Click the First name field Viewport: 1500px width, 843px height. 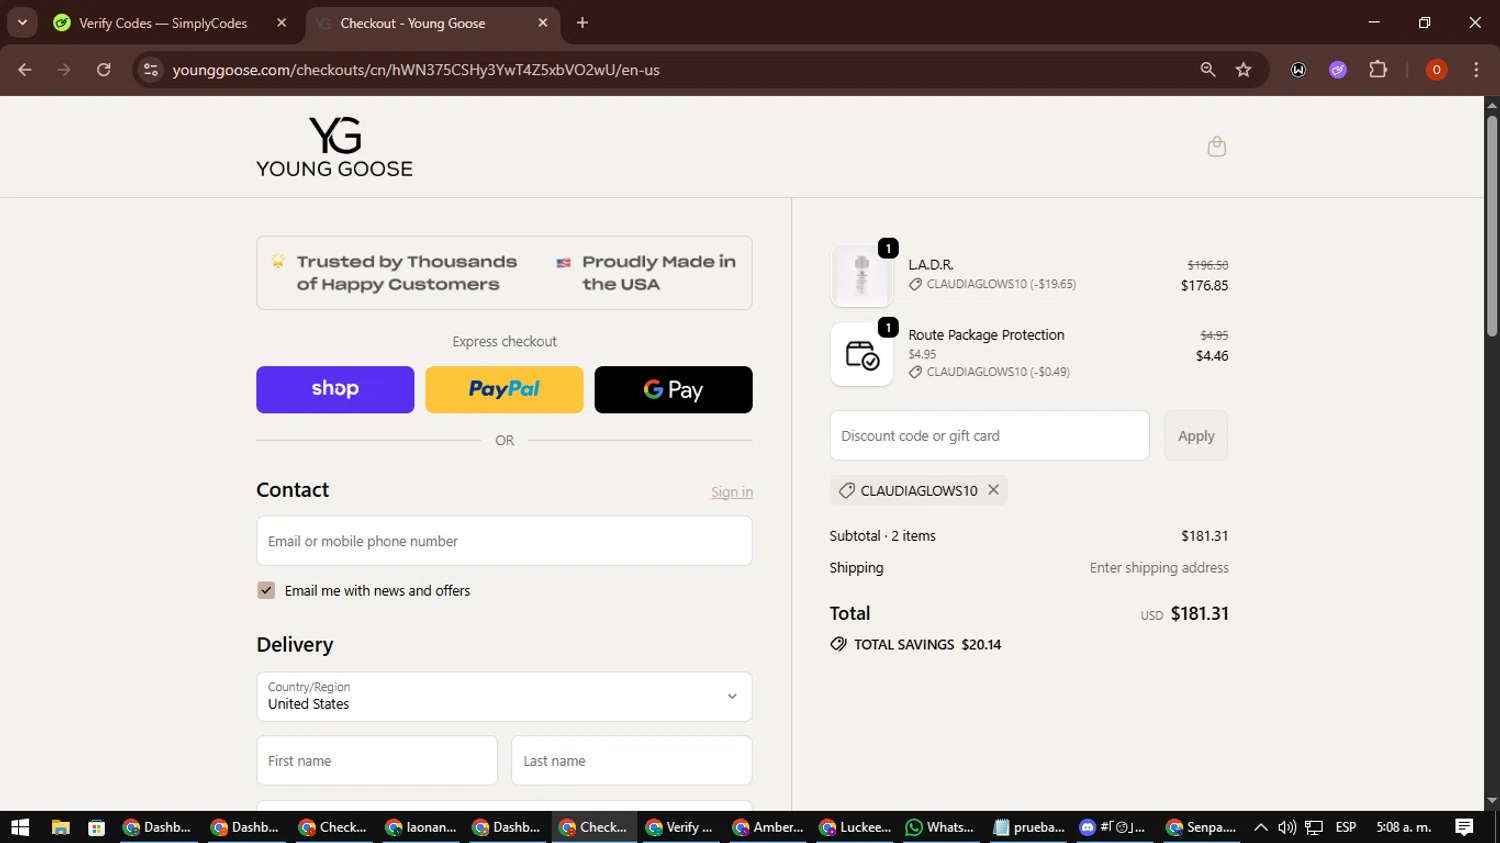(377, 761)
